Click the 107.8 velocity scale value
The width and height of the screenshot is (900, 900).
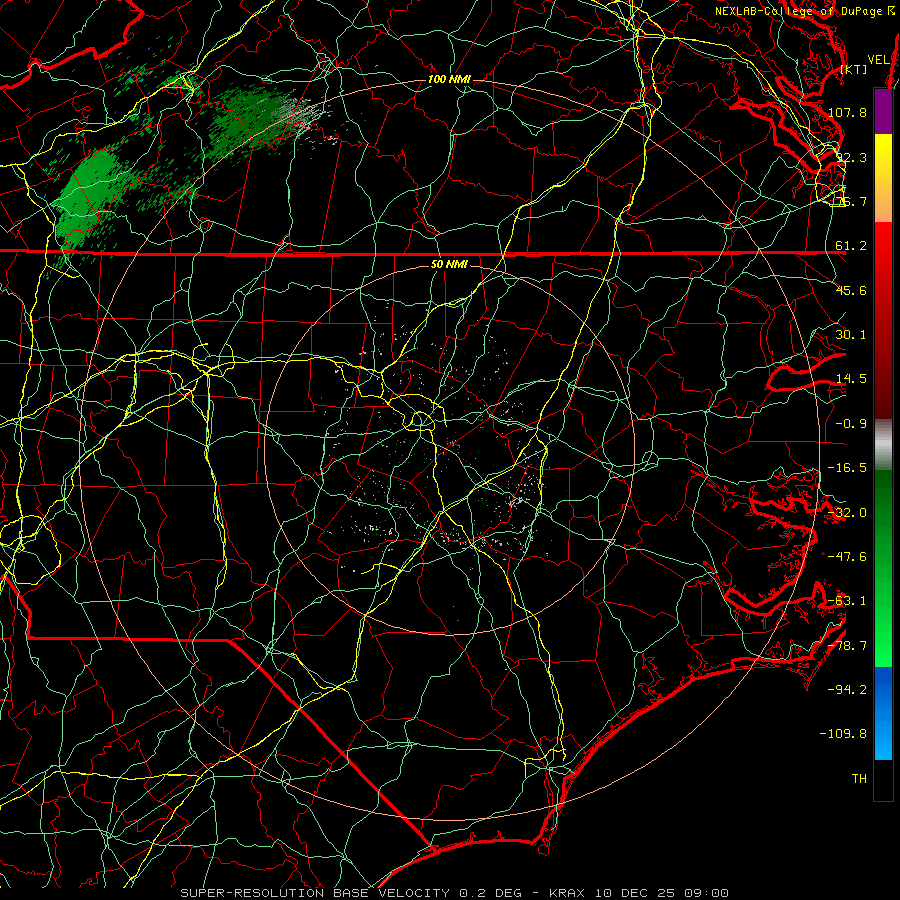pyautogui.click(x=847, y=112)
